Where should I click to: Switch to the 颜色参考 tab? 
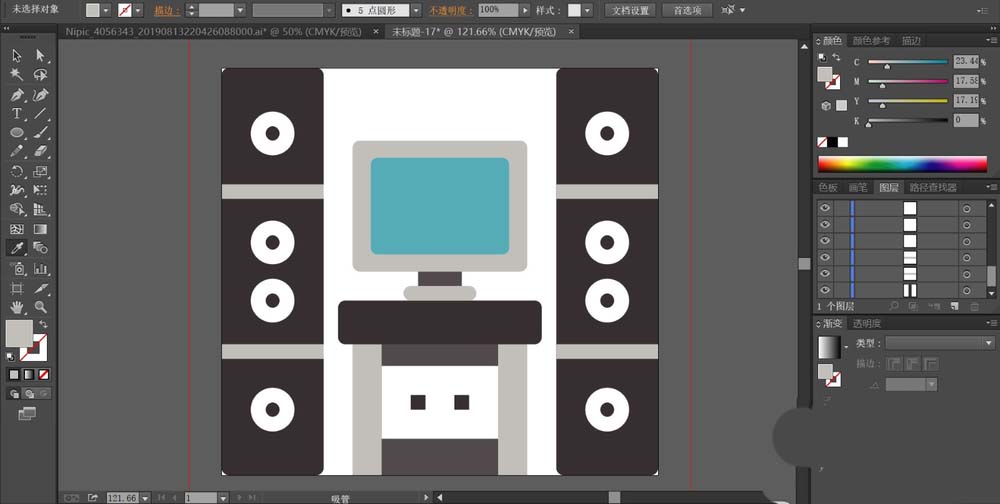pyautogui.click(x=871, y=41)
